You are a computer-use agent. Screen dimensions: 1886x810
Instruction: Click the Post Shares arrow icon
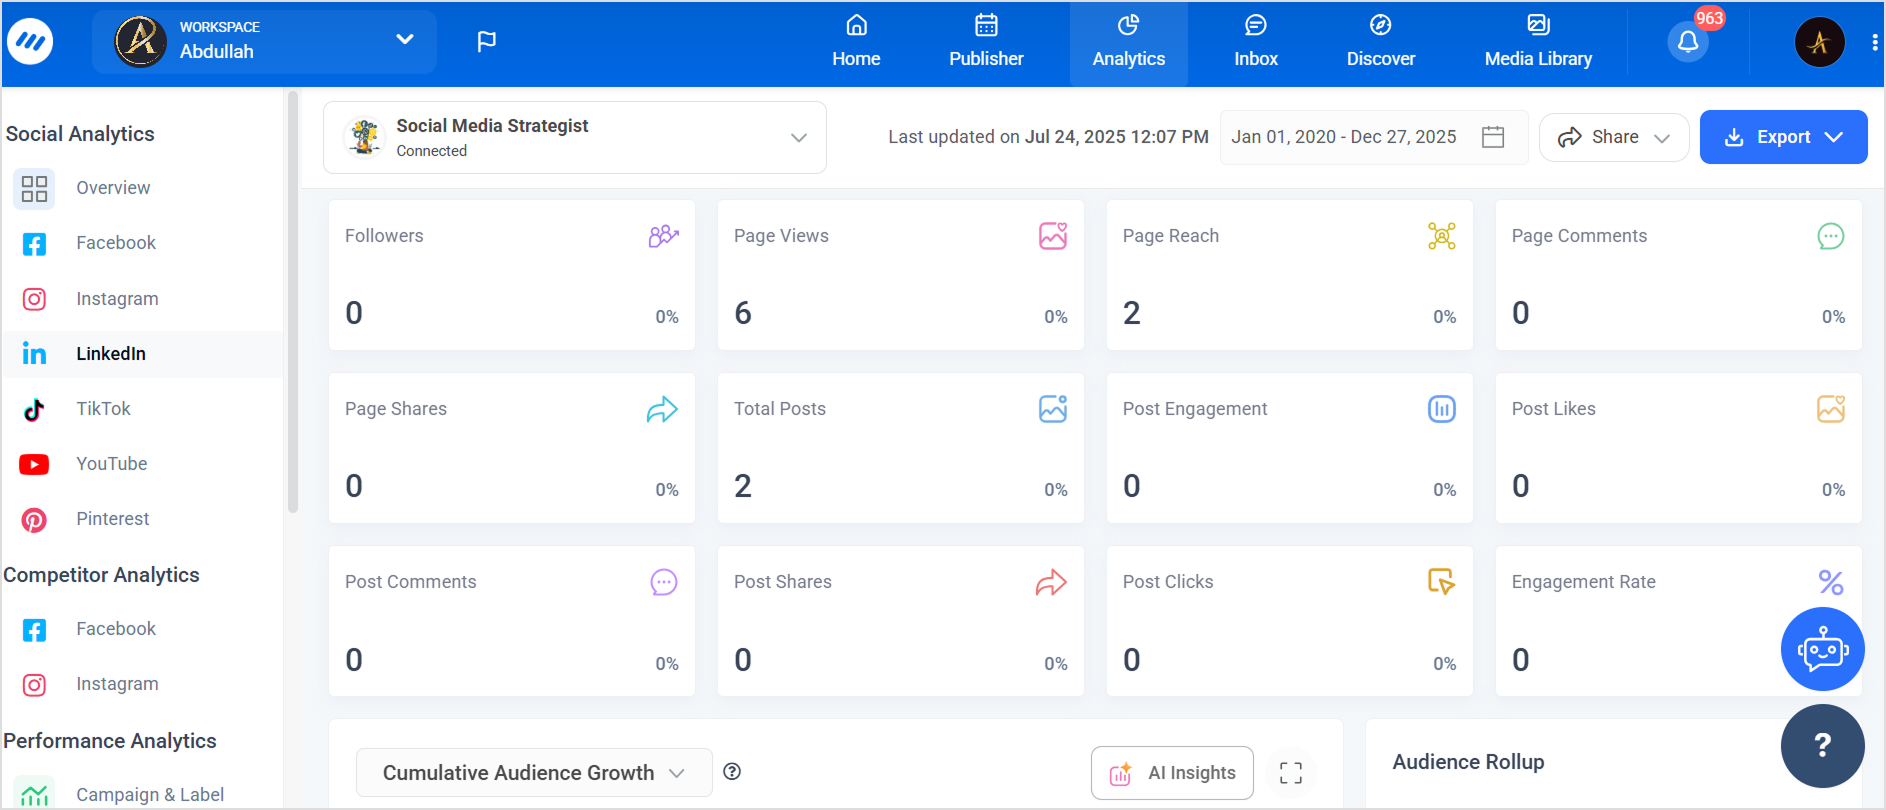tap(1051, 582)
